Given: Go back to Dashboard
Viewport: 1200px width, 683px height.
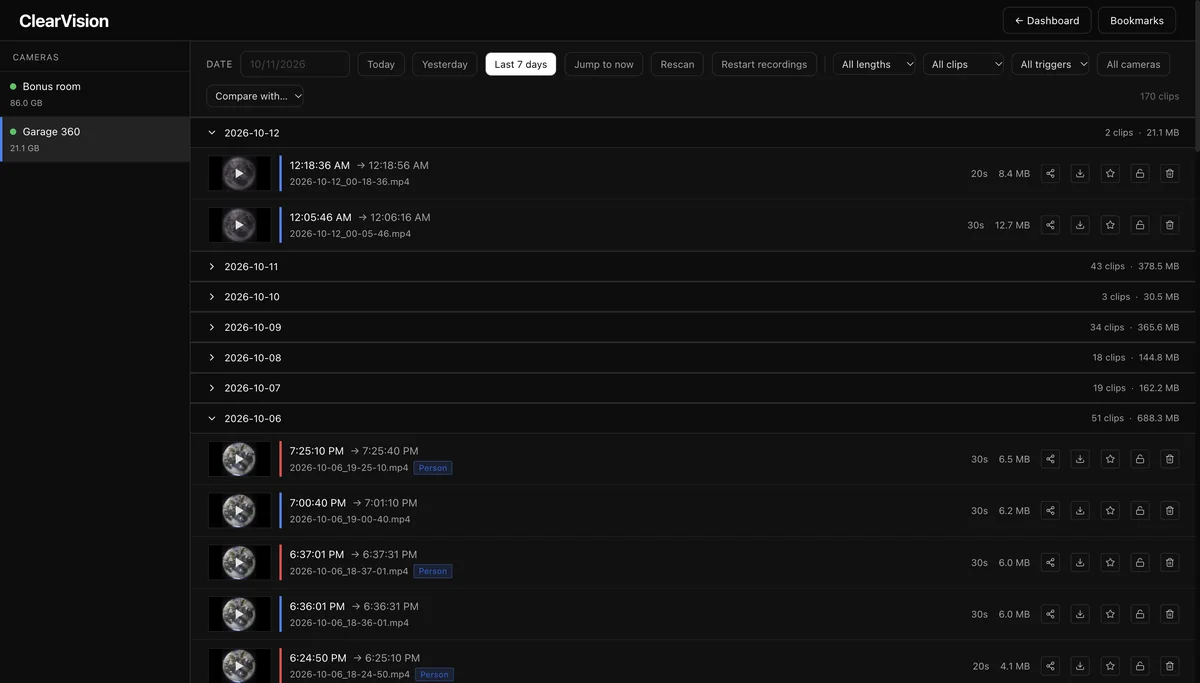Looking at the screenshot, I should [x=1047, y=20].
